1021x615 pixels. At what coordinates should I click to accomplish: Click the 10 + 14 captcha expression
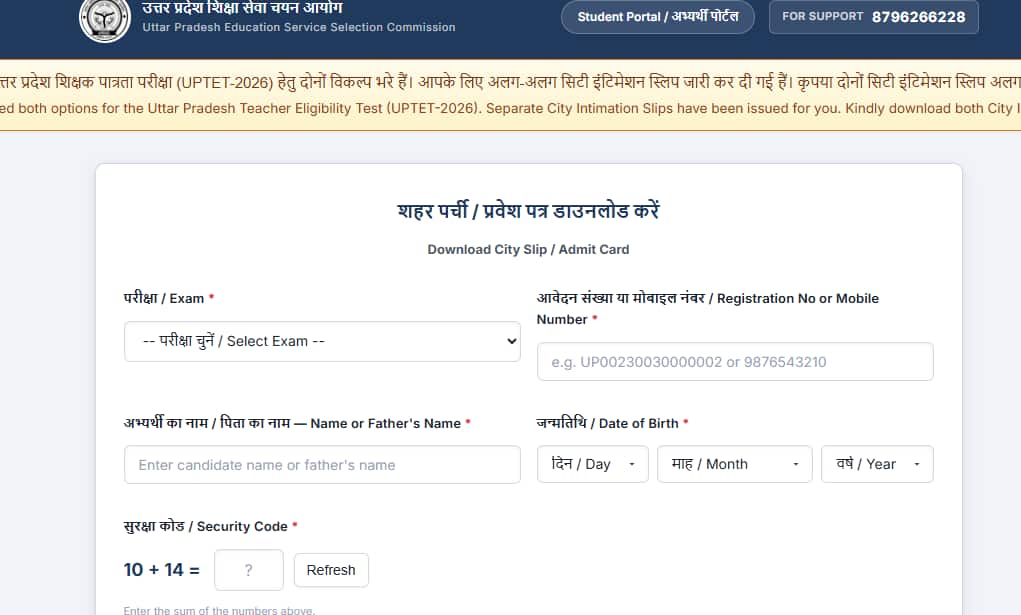(x=162, y=570)
